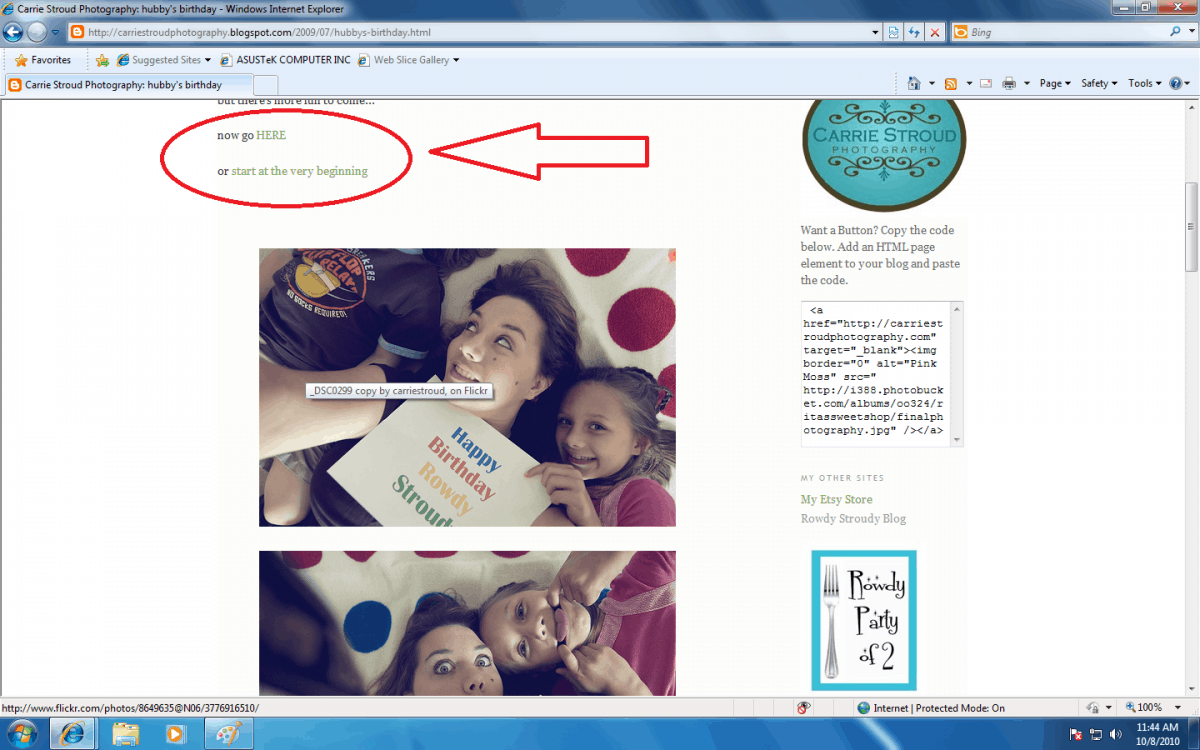Viewport: 1200px width, 750px height.
Task: Click the Action Center flag tray icon
Action: (x=1078, y=734)
